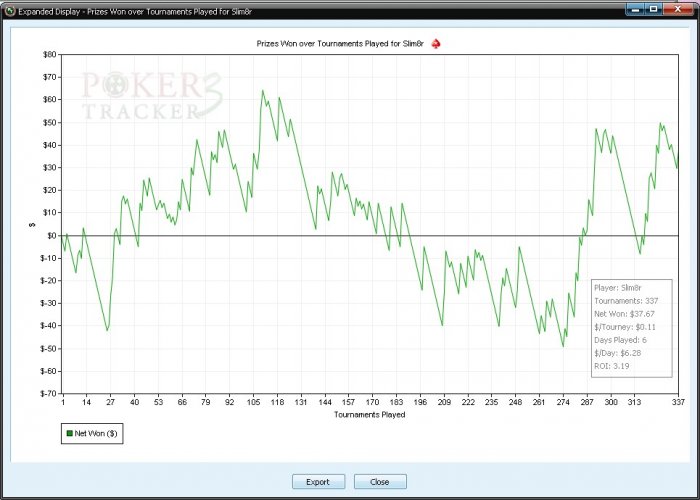The width and height of the screenshot is (700, 500).
Task: Click the 337 tick on the horizontal axis
Action: pyautogui.click(x=676, y=402)
